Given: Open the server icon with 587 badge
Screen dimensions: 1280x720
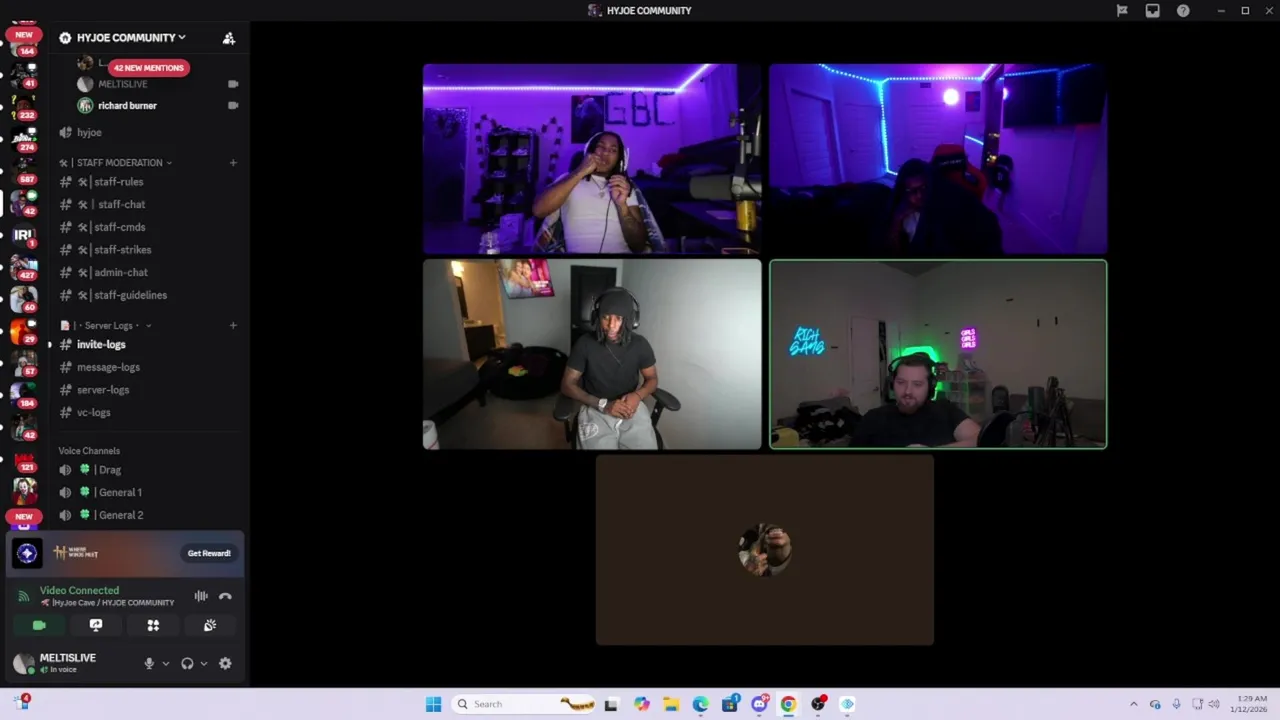Looking at the screenshot, I should [x=23, y=169].
